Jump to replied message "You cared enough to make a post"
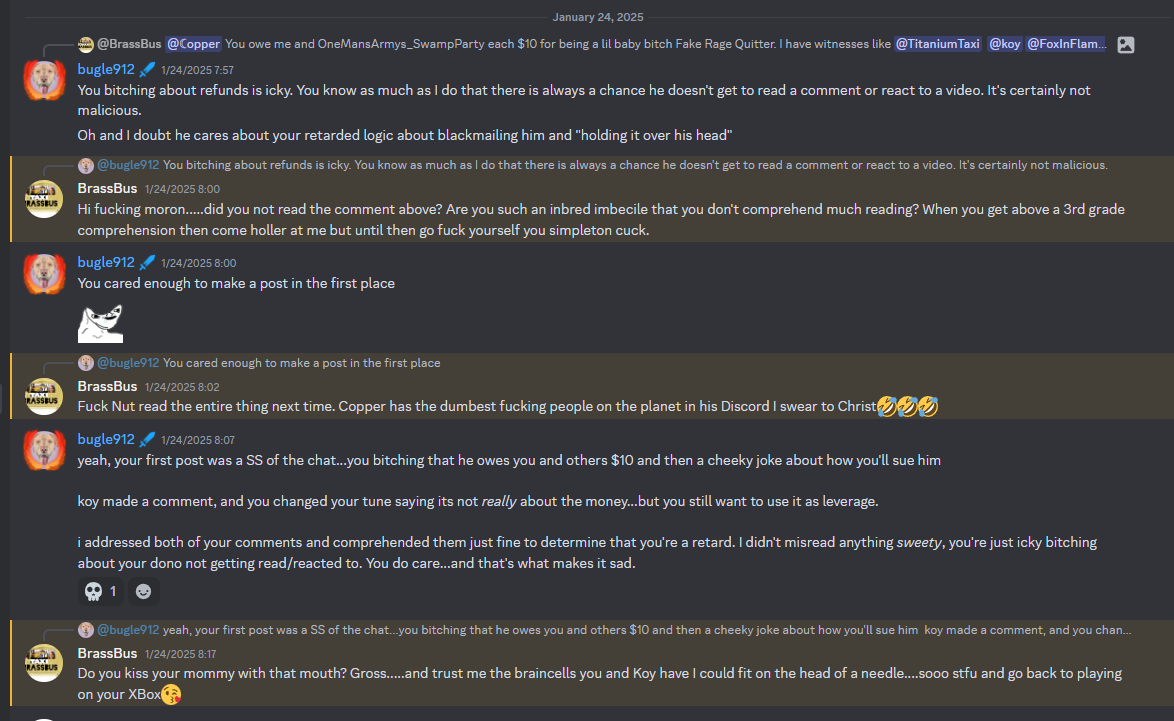The height and width of the screenshot is (721, 1174). tap(301, 363)
